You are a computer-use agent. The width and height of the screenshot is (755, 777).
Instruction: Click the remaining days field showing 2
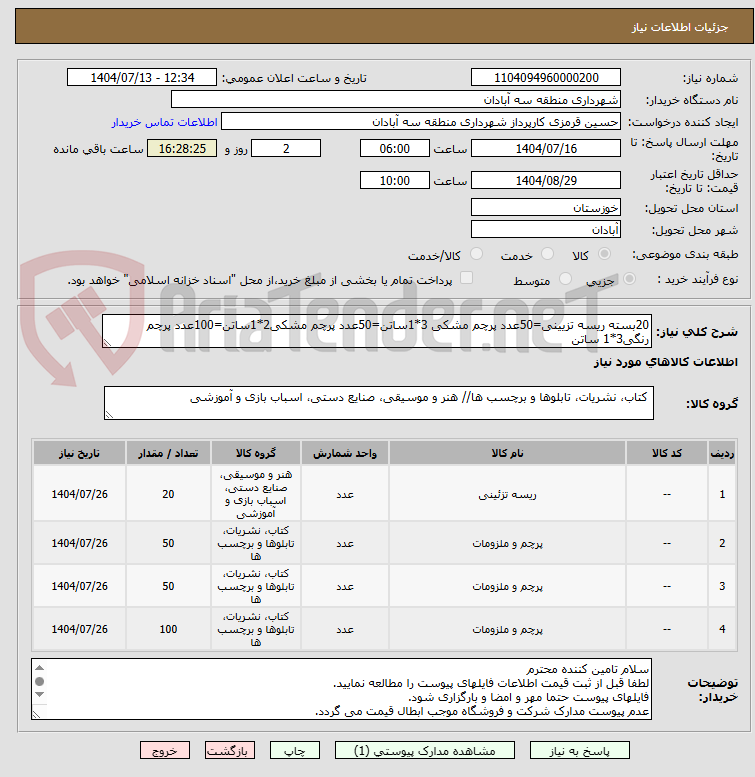click(x=286, y=149)
